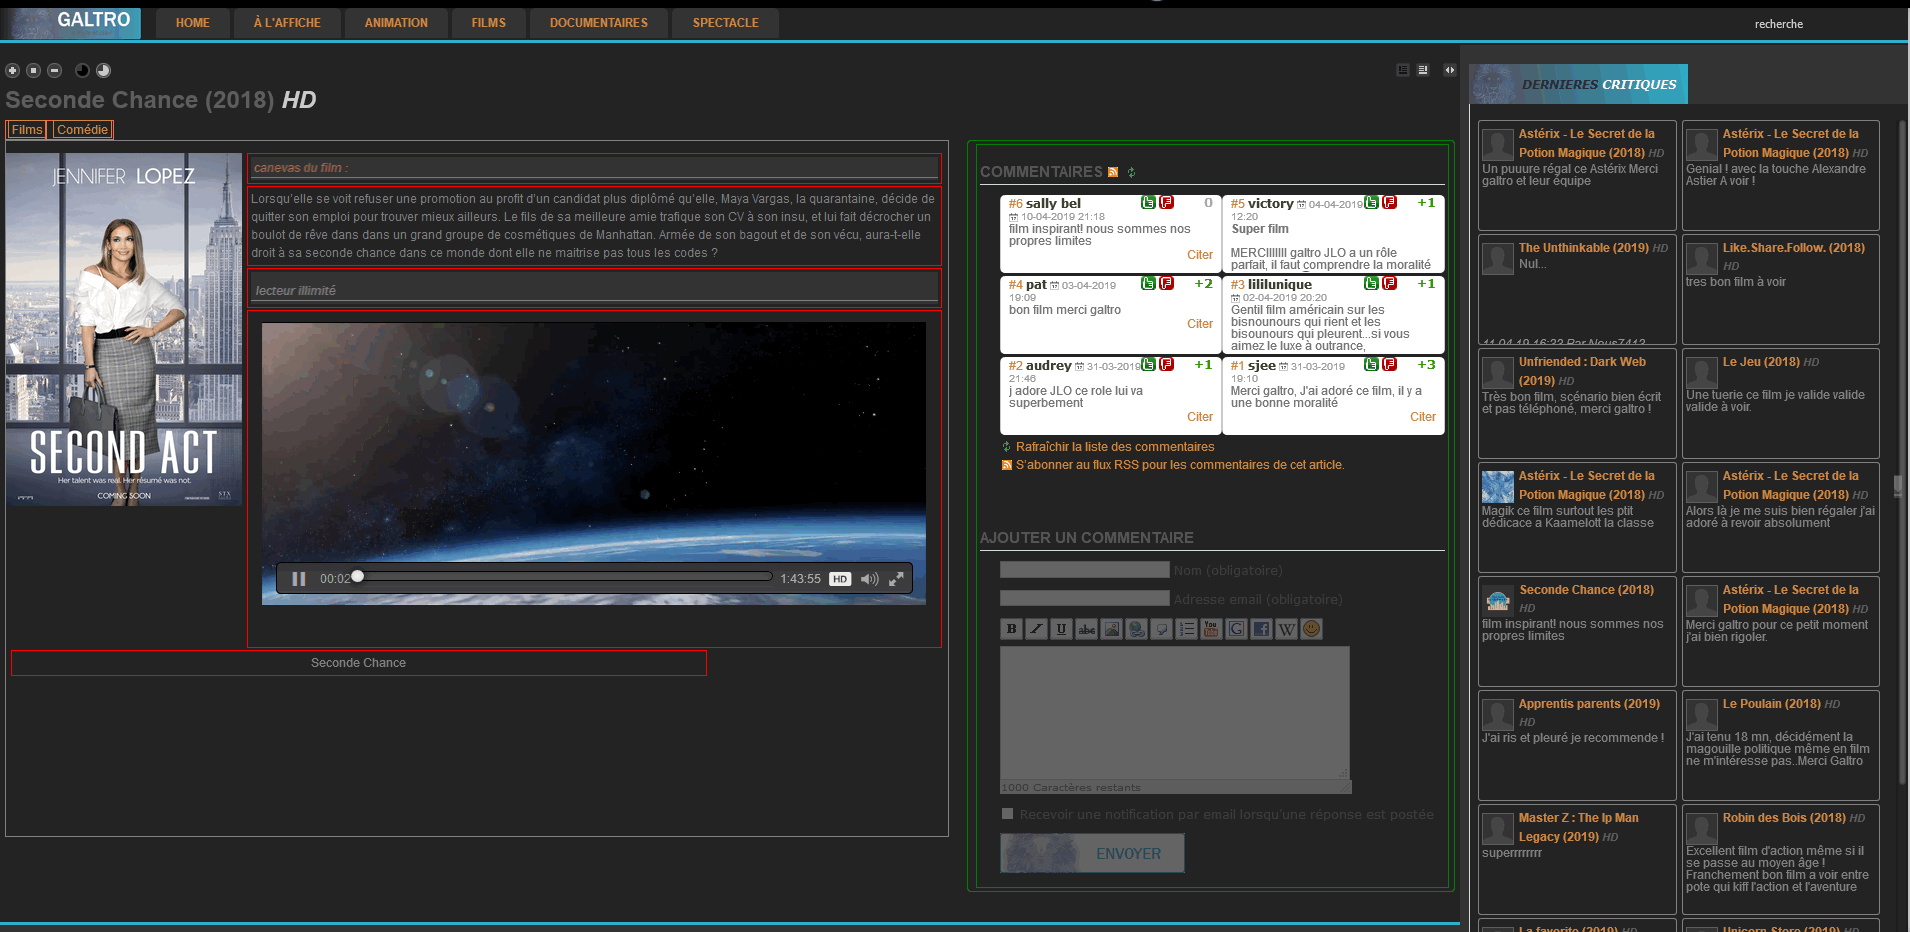1910x932 pixels.
Task: Open the À L'AFFICHE menu item
Action: click(x=287, y=23)
